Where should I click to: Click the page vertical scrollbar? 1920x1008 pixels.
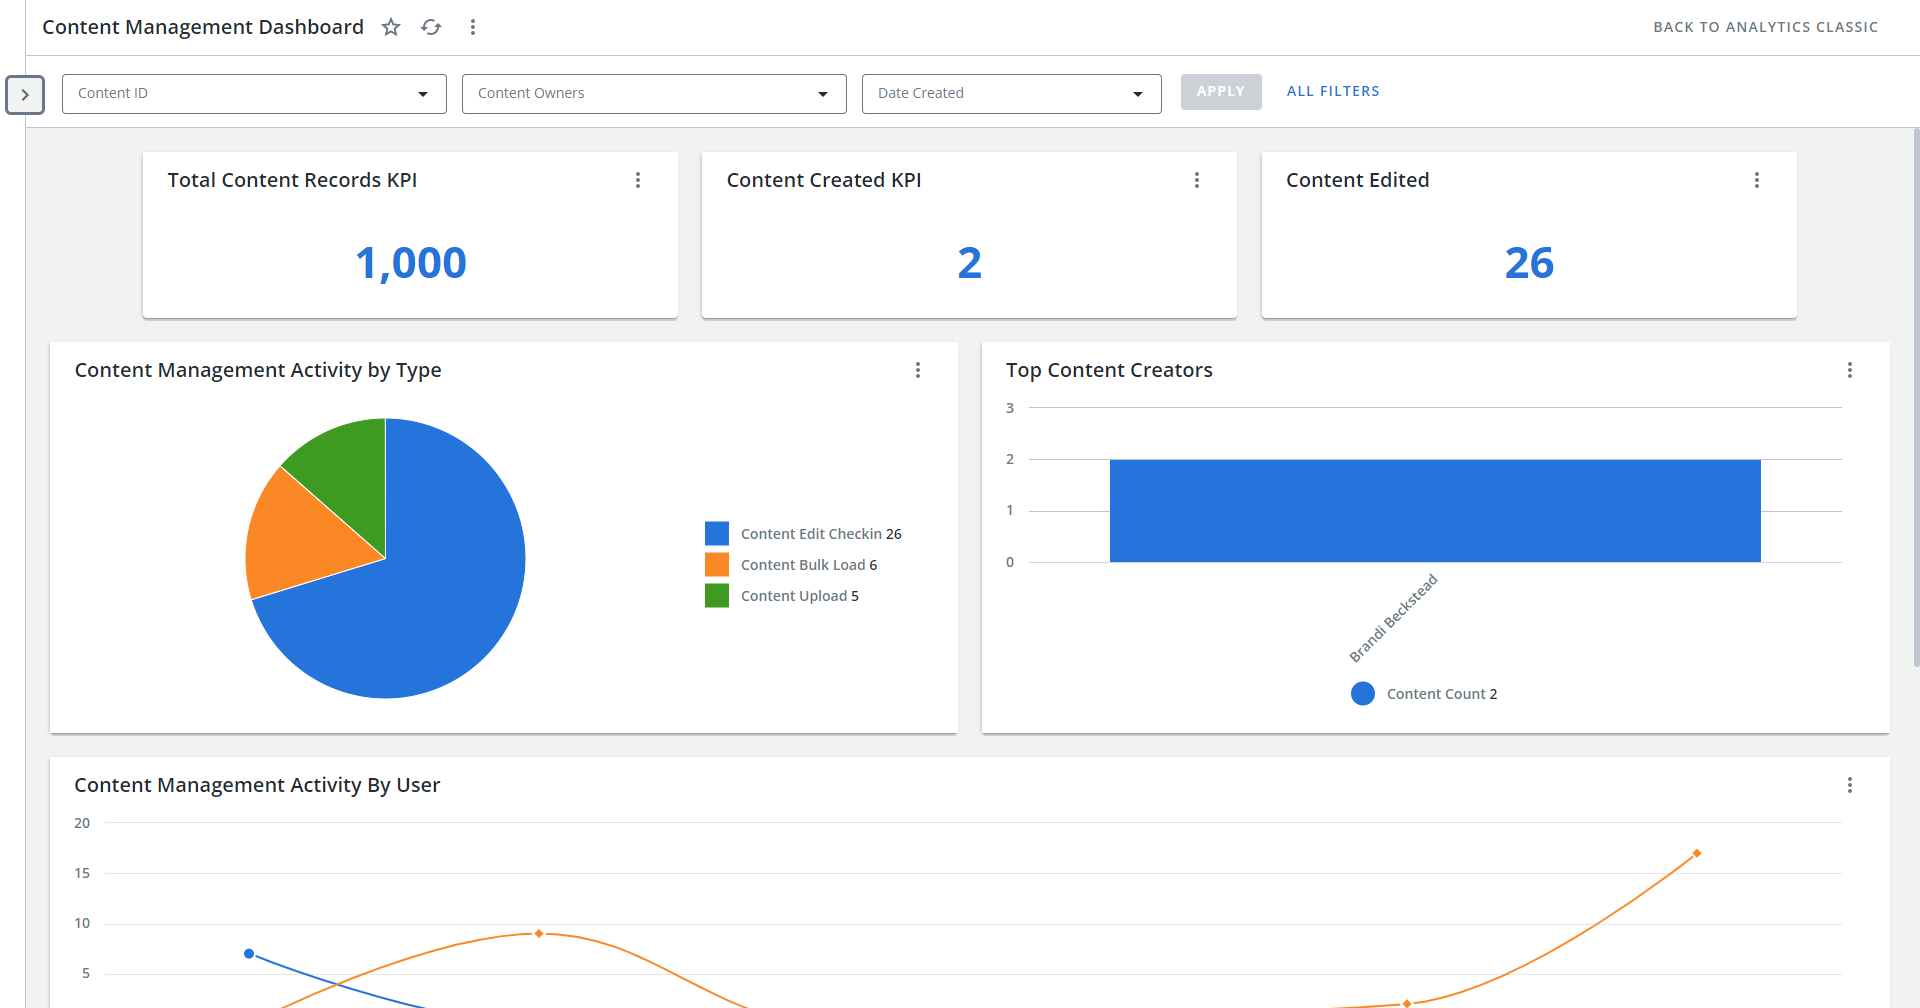click(1915, 397)
